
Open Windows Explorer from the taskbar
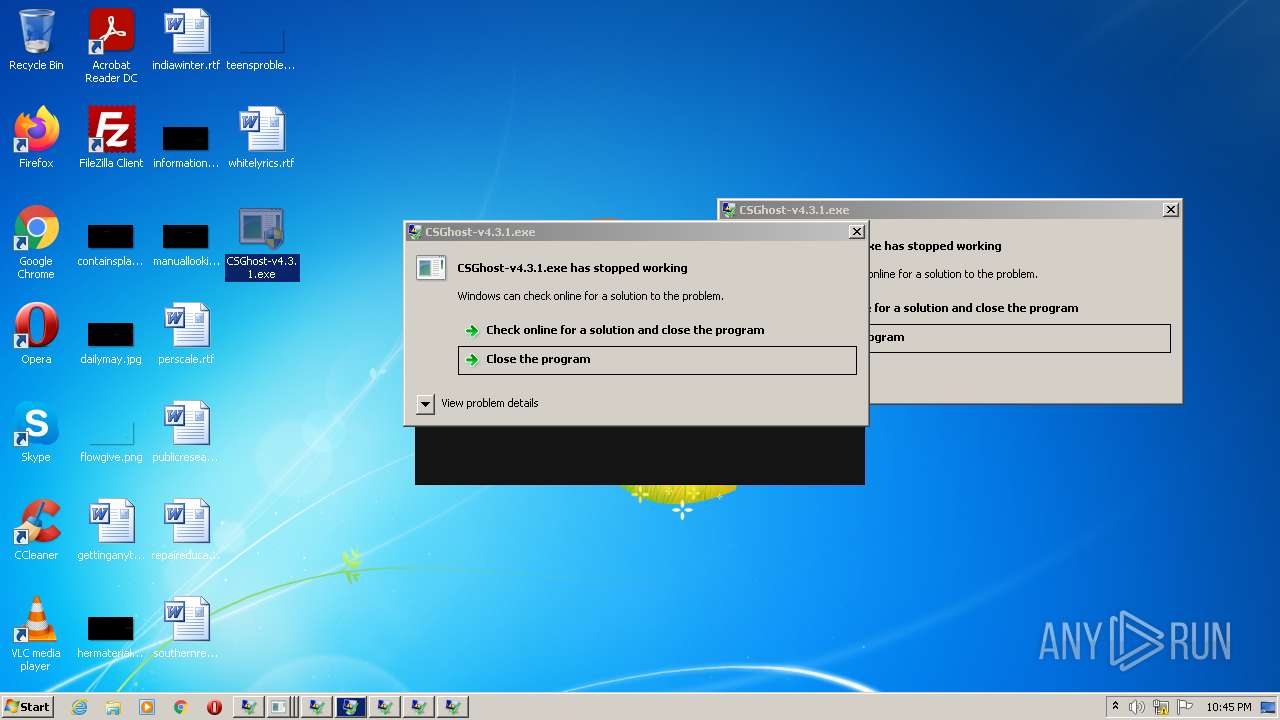click(x=113, y=707)
